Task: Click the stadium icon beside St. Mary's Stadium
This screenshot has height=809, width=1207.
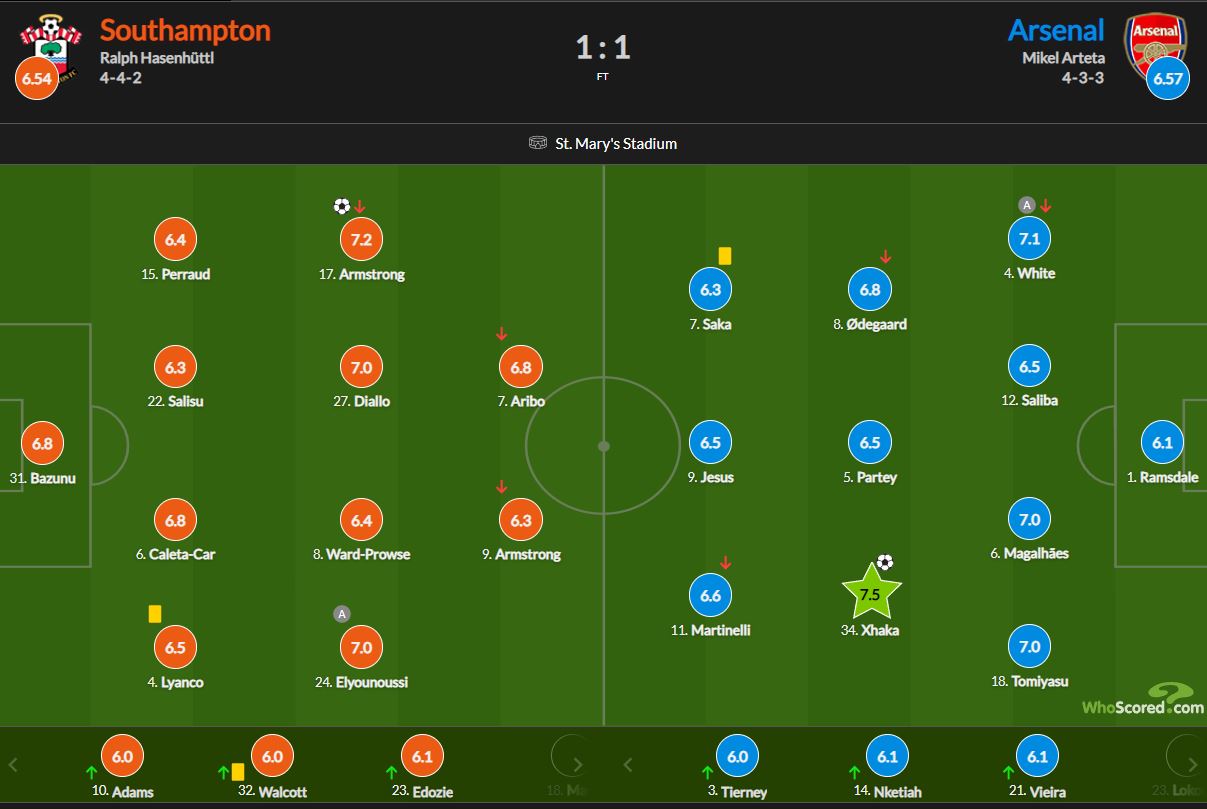Action: point(538,143)
